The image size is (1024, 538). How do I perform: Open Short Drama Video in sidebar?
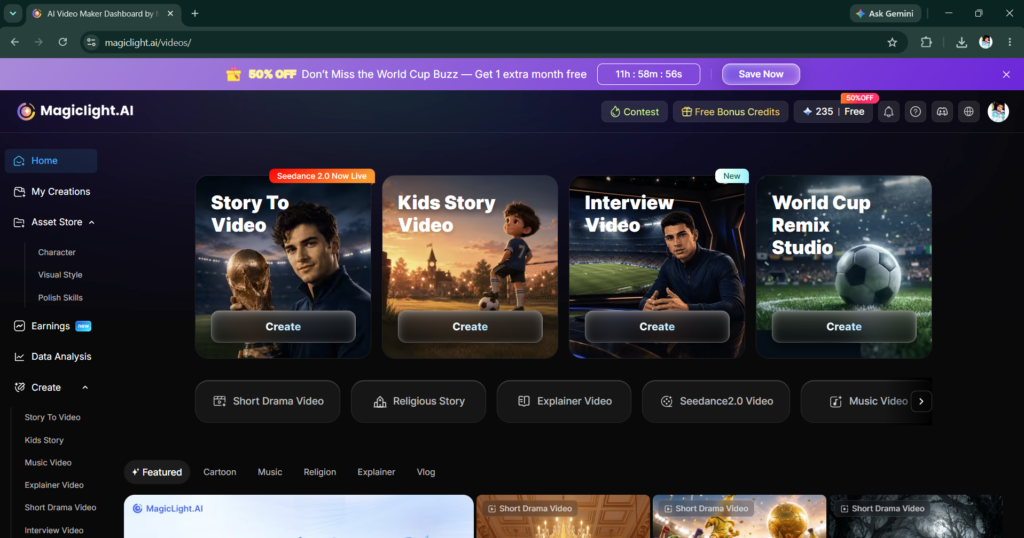point(60,507)
